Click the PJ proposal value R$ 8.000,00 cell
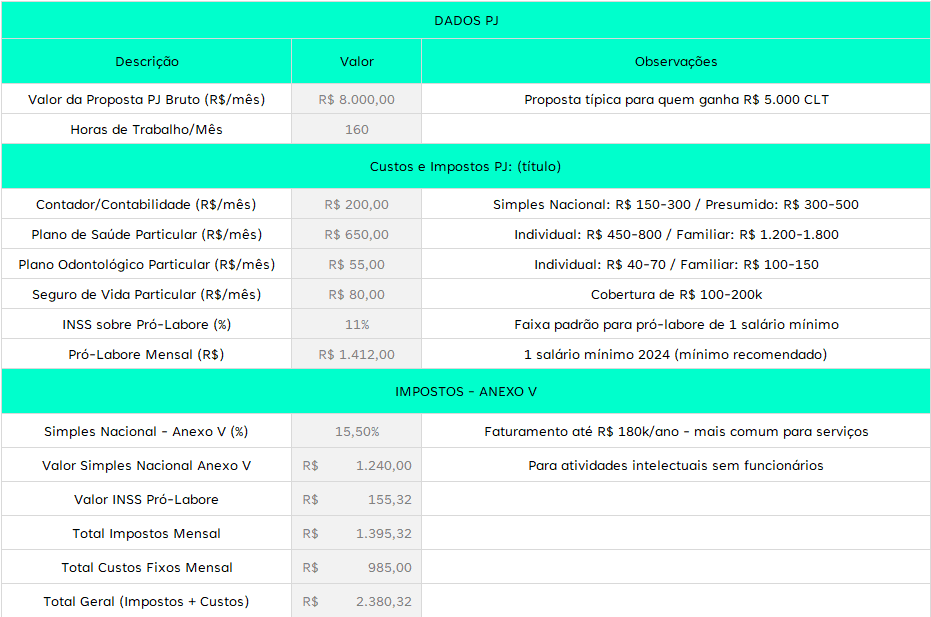Screen dimensions: 931x617 pyautogui.click(x=356, y=99)
